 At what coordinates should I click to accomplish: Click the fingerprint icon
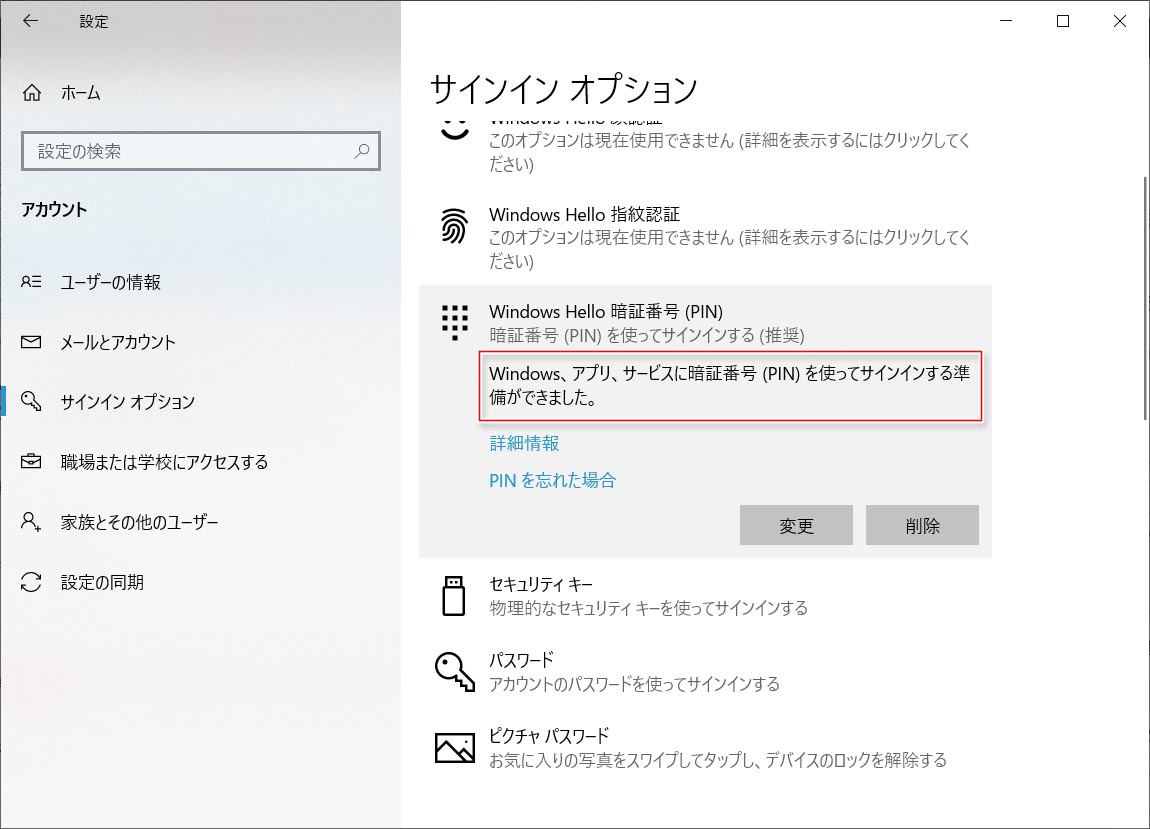pyautogui.click(x=455, y=225)
